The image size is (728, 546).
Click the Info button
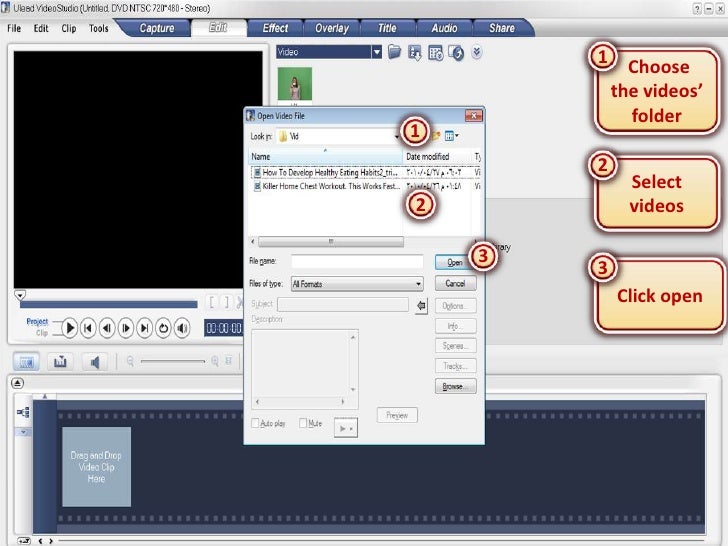pos(455,326)
